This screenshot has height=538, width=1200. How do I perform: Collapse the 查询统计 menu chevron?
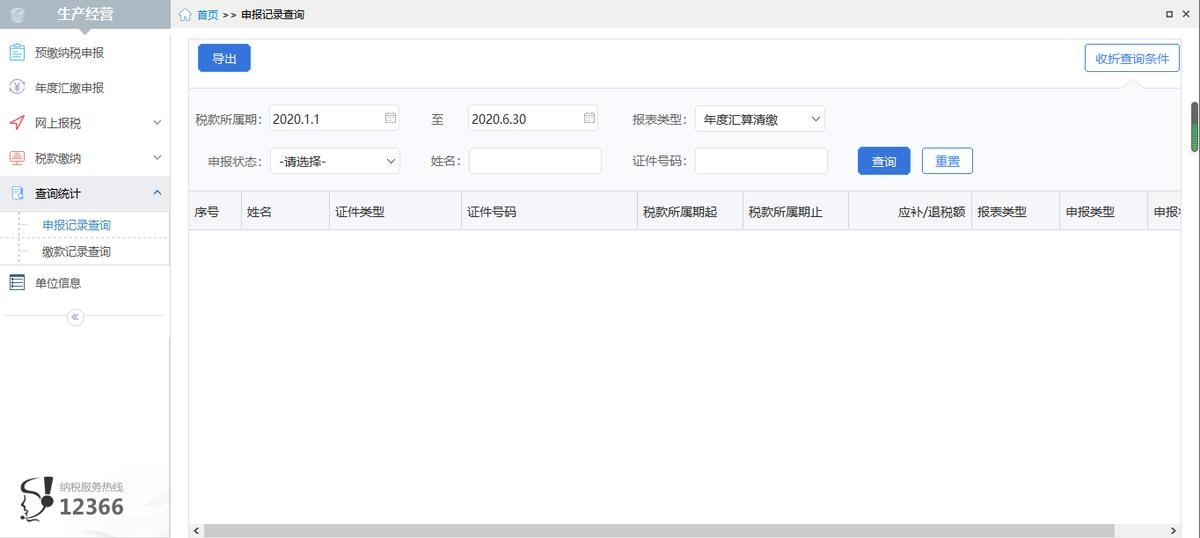pyautogui.click(x=157, y=193)
